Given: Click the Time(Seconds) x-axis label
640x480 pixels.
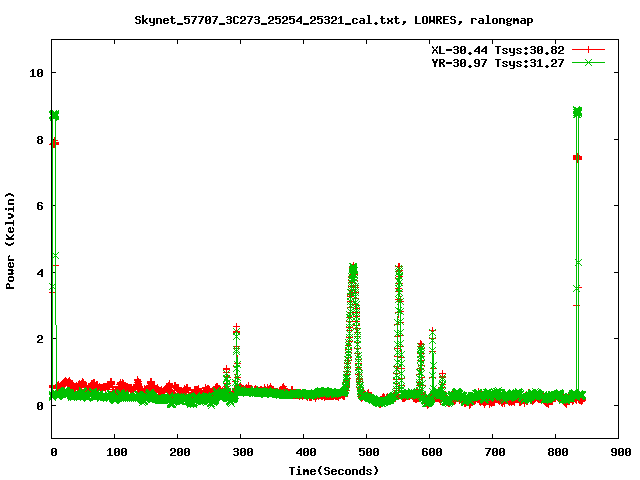Looking at the screenshot, I should tap(334, 471).
